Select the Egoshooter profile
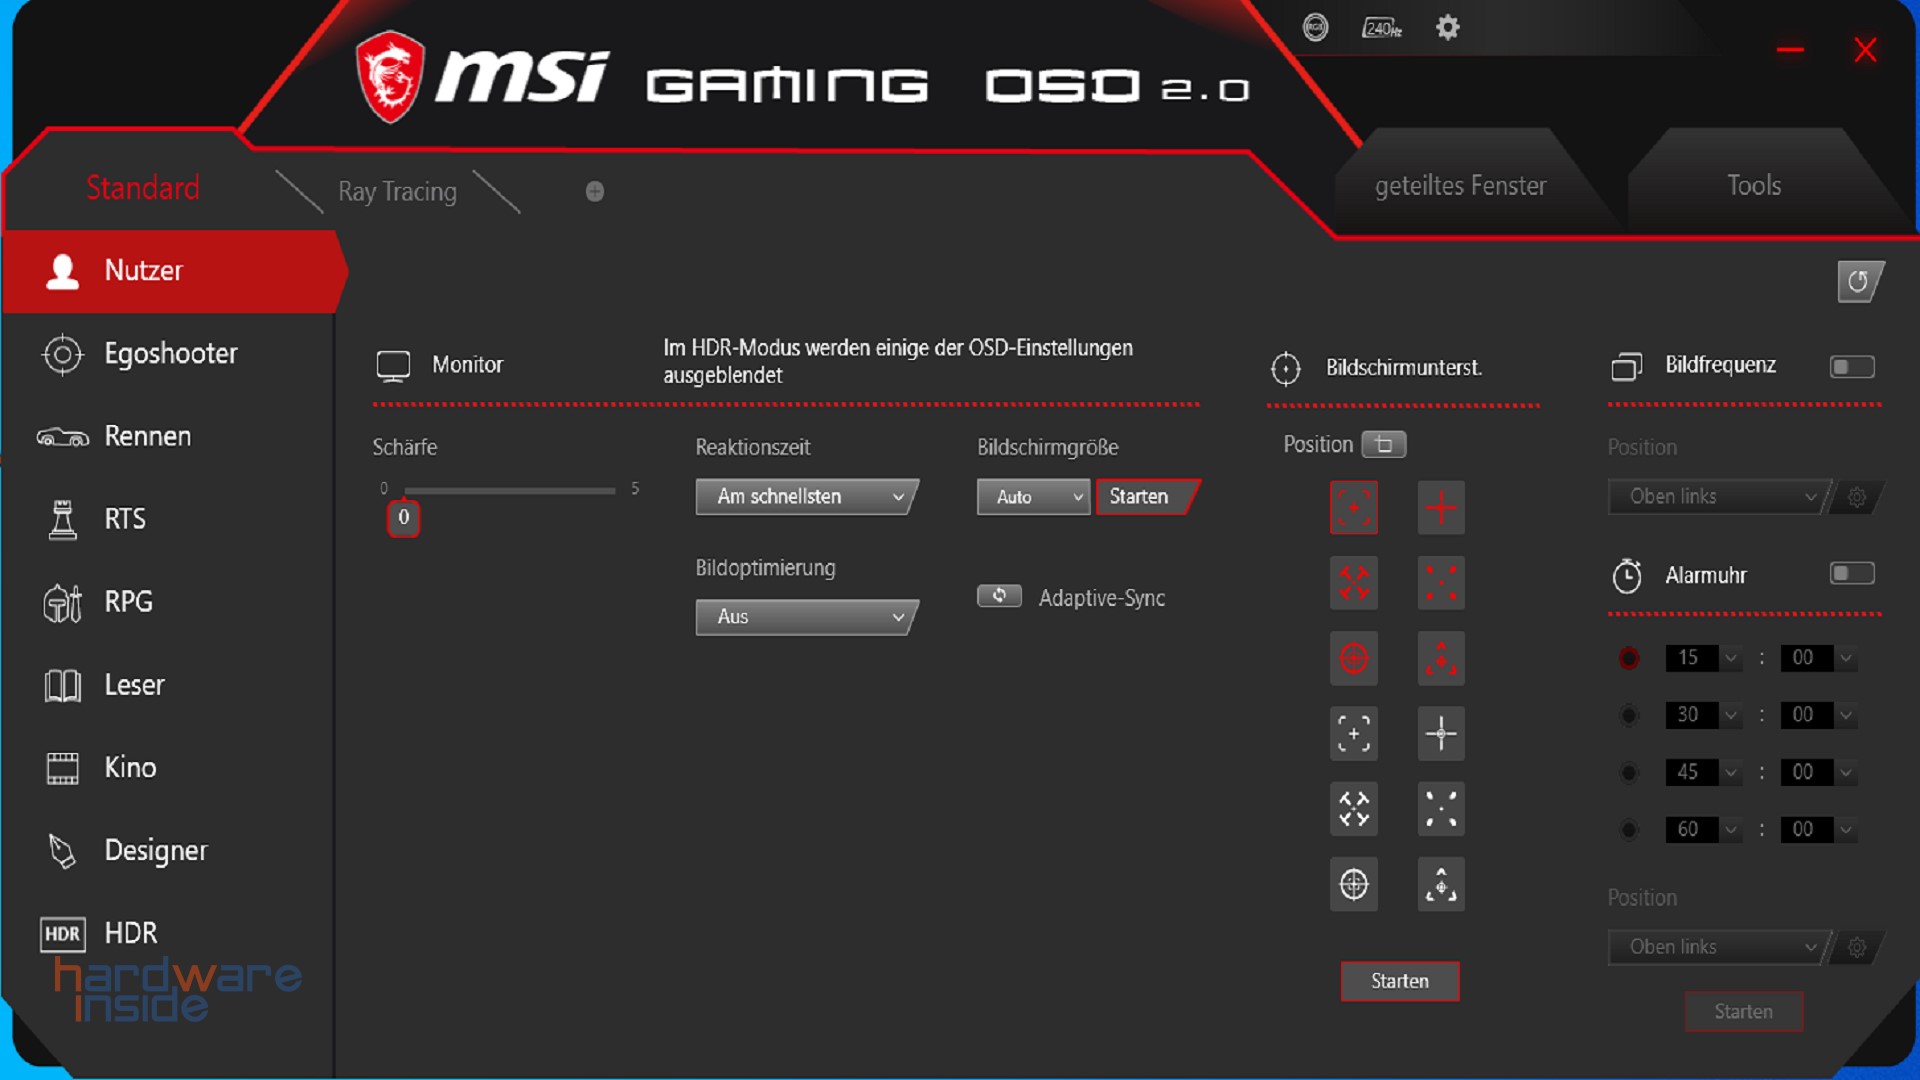Screen dimensions: 1920x1080 (168, 354)
